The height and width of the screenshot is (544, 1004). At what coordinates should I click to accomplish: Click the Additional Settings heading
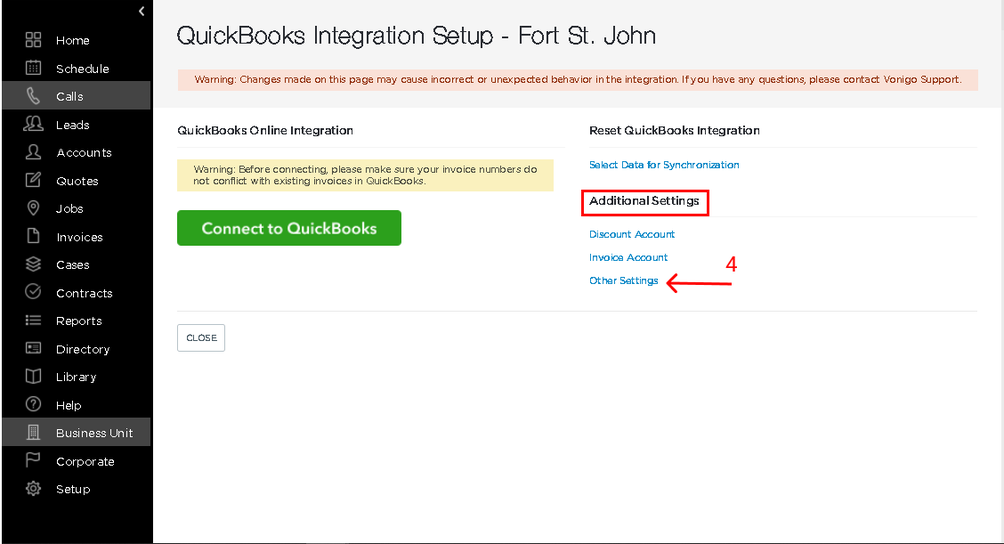click(x=644, y=201)
